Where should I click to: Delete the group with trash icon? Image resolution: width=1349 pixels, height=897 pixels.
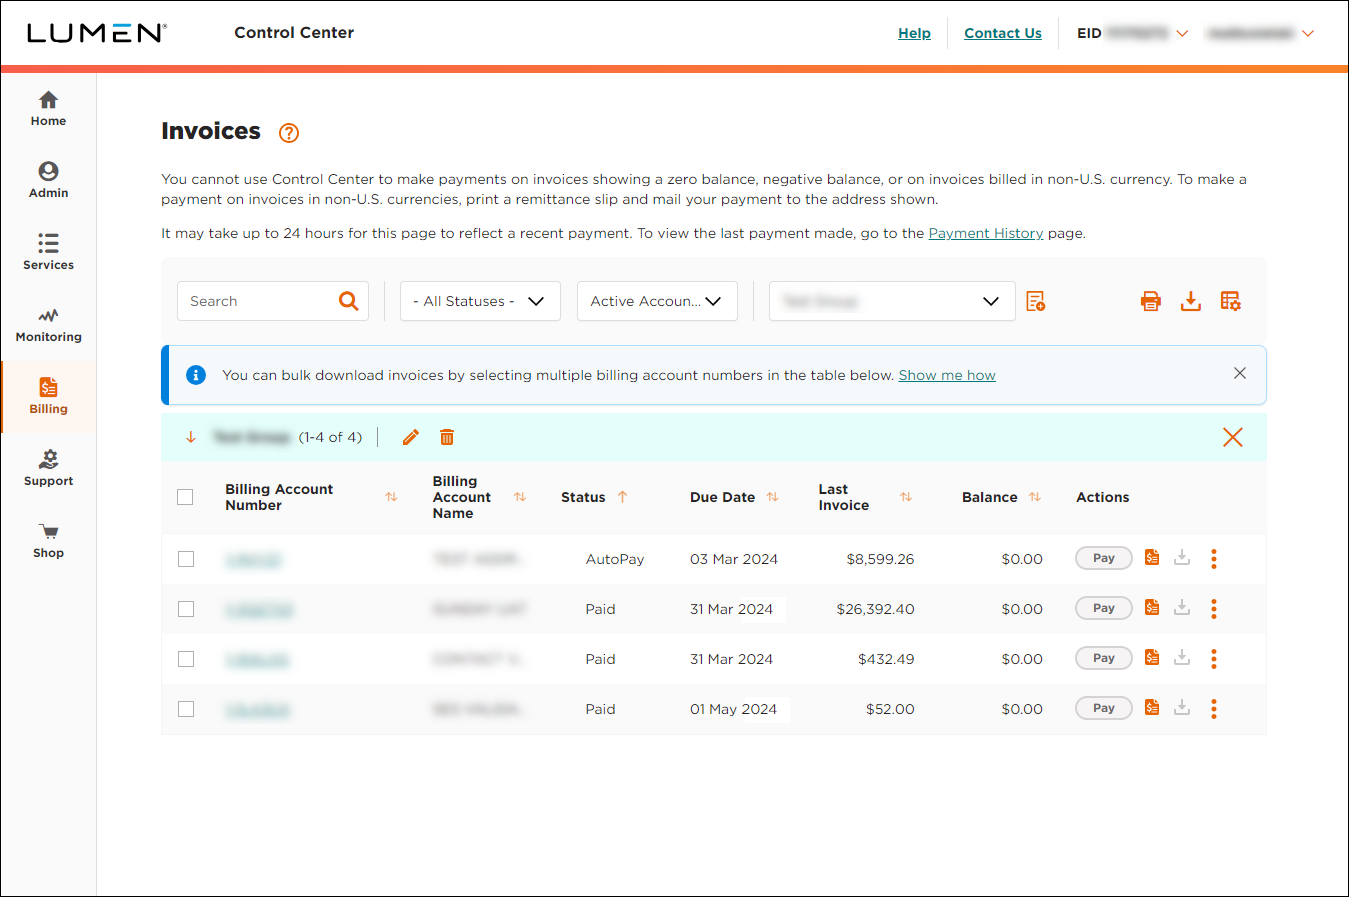pyautogui.click(x=447, y=437)
